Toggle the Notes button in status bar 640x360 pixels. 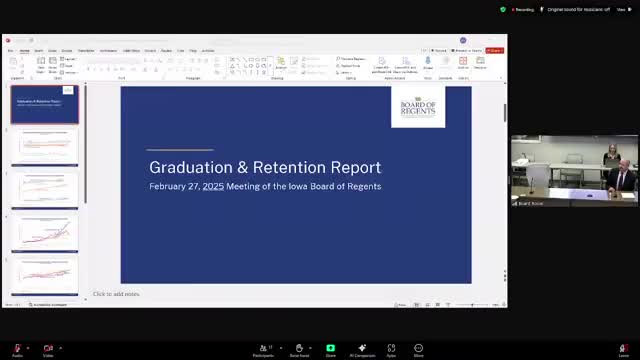click(x=400, y=305)
